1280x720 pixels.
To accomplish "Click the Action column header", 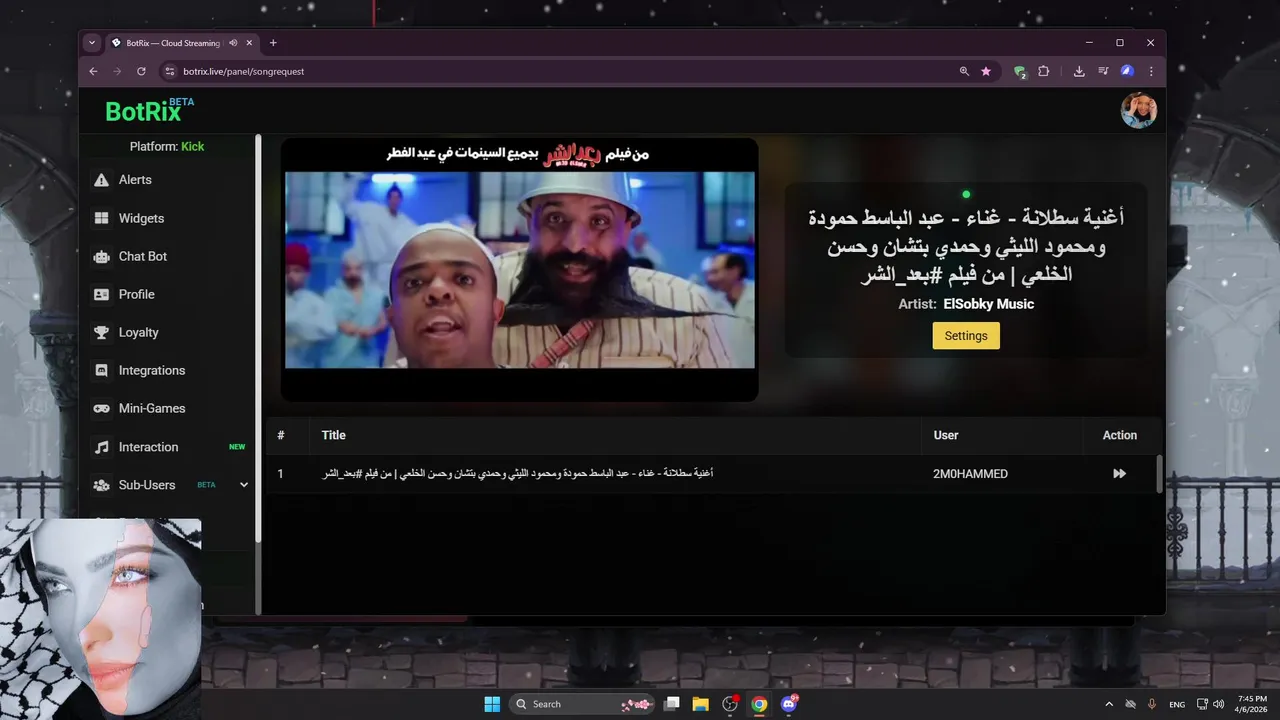I will point(1120,435).
